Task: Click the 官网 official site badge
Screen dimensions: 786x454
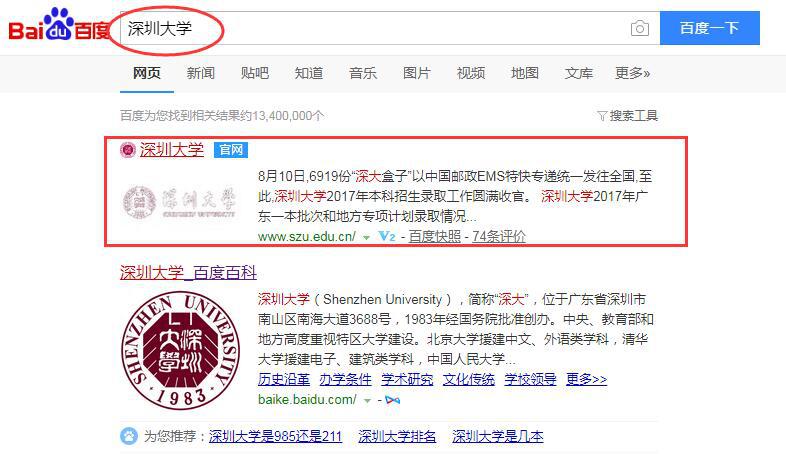Action: 231,150
